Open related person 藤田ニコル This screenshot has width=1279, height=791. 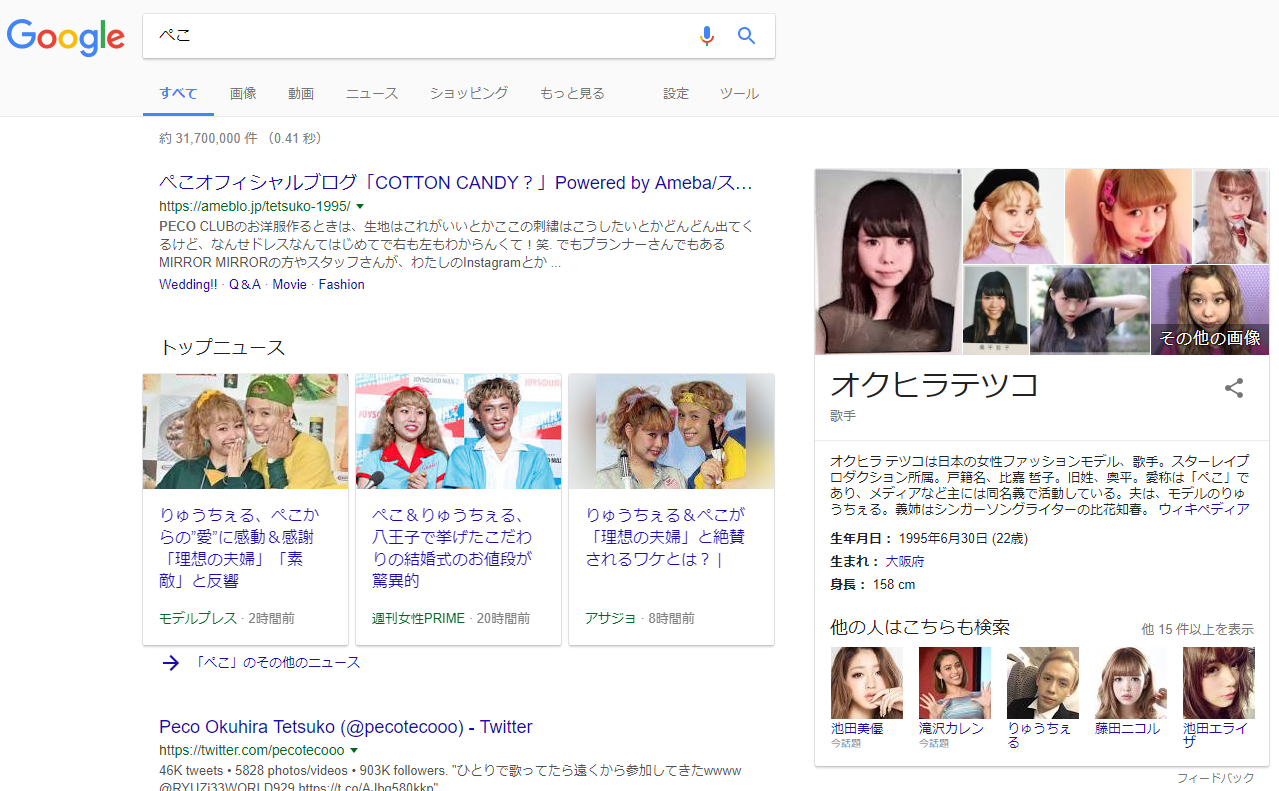(1131, 692)
